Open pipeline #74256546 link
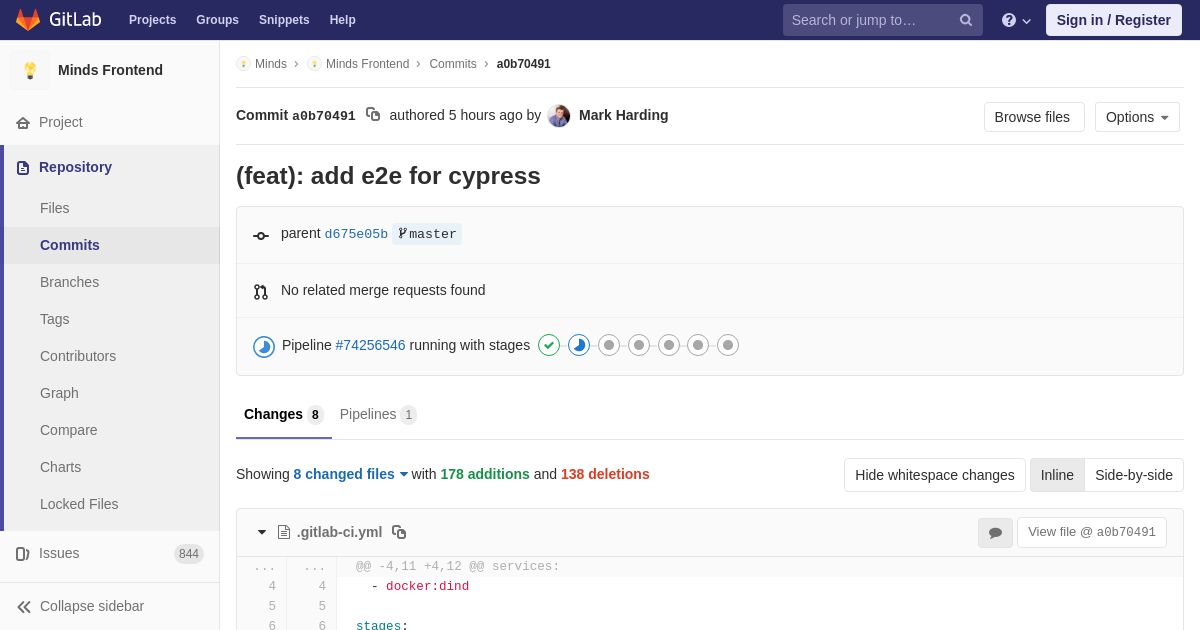 point(370,345)
